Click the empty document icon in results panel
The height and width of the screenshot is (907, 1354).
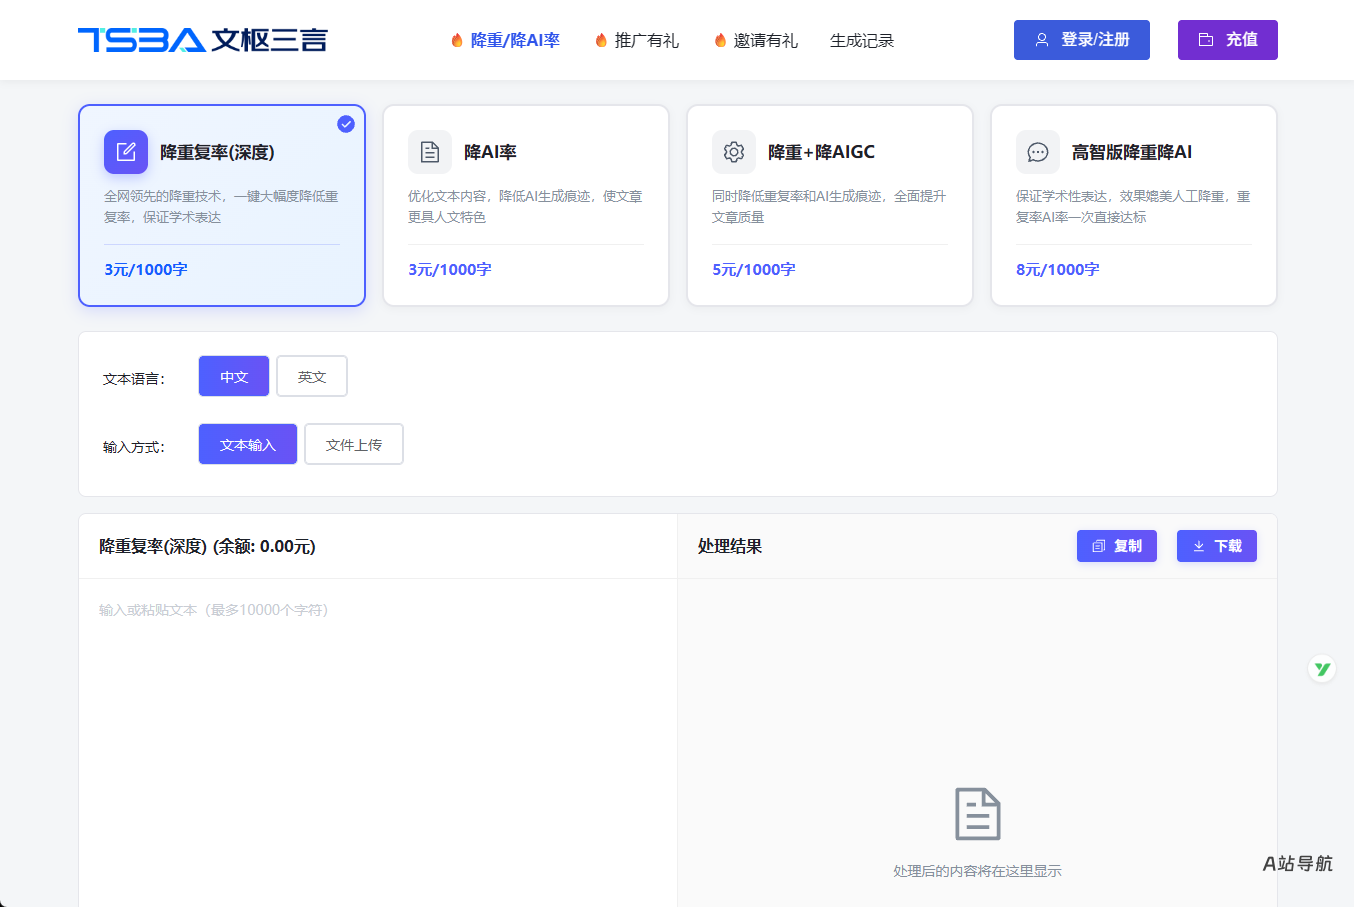coord(977,814)
